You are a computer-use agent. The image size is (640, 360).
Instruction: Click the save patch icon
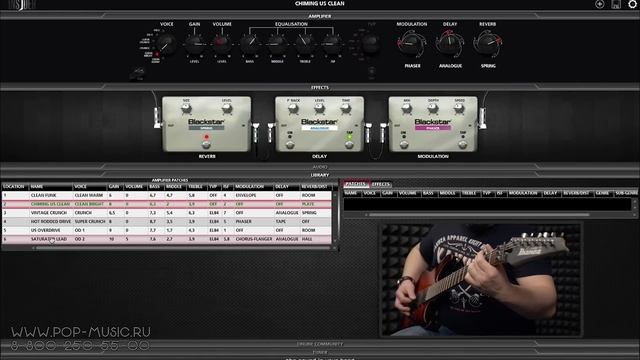coord(616,4)
